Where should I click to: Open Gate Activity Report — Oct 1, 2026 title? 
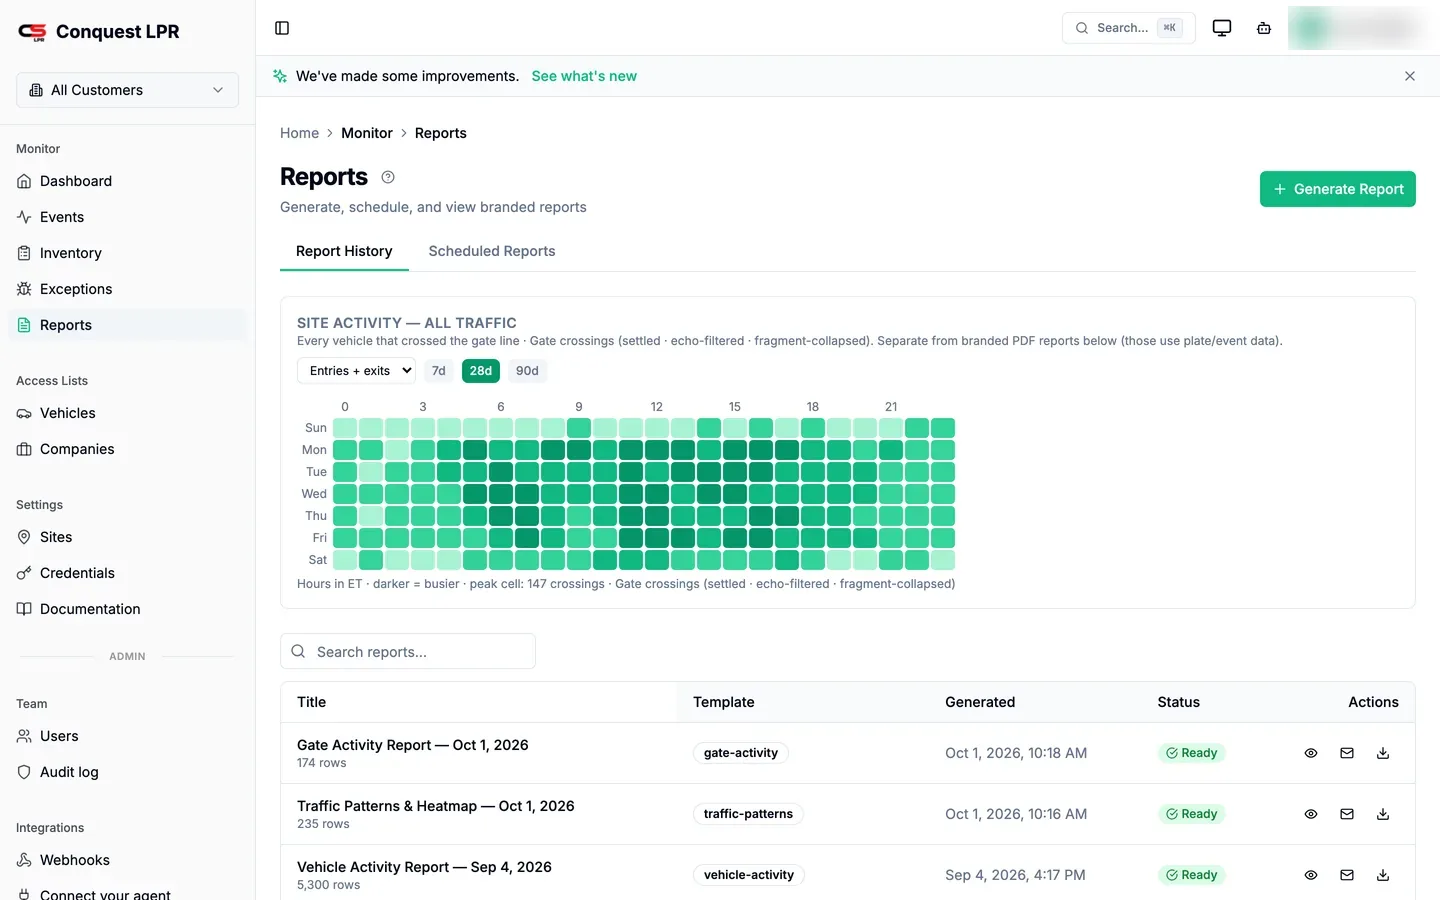(x=413, y=745)
